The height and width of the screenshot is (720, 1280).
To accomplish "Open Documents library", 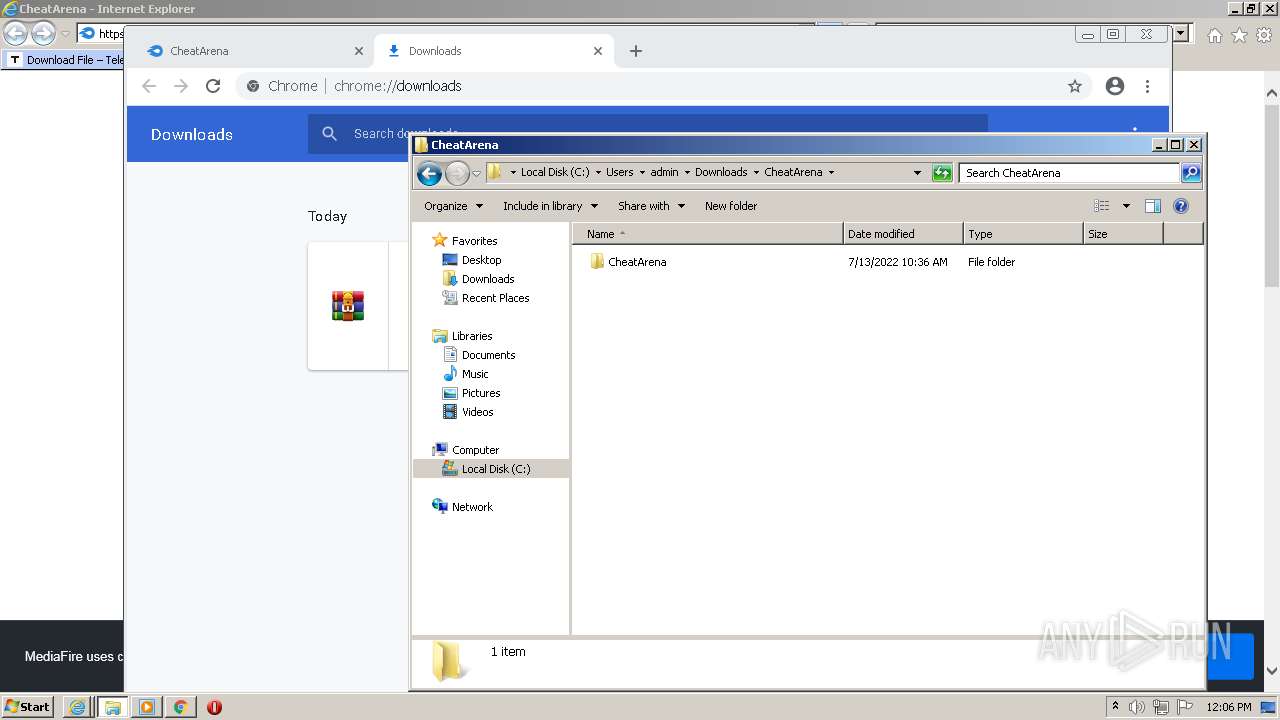I will click(488, 355).
